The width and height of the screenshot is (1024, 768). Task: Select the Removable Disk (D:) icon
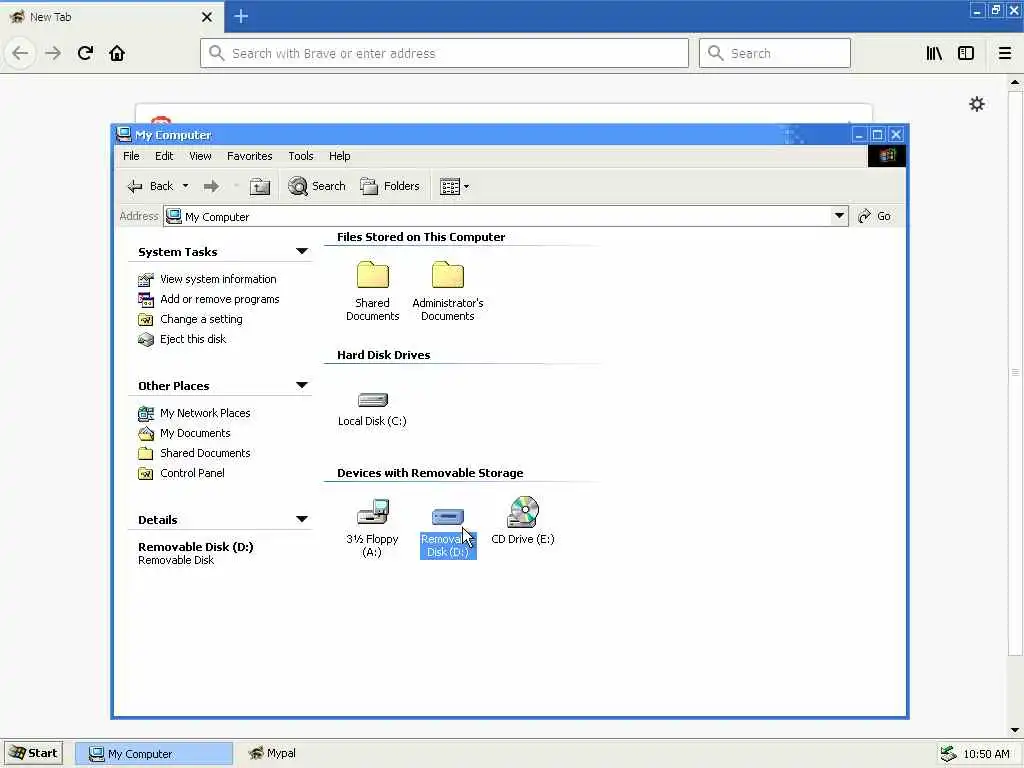pos(448,532)
